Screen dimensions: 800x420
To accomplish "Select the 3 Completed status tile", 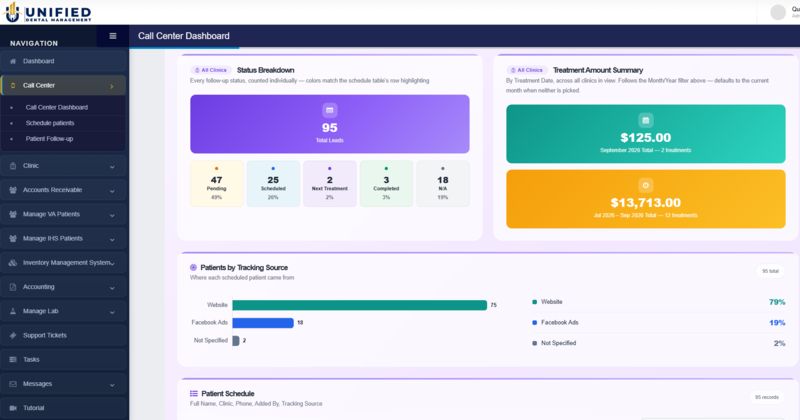I will coord(386,184).
